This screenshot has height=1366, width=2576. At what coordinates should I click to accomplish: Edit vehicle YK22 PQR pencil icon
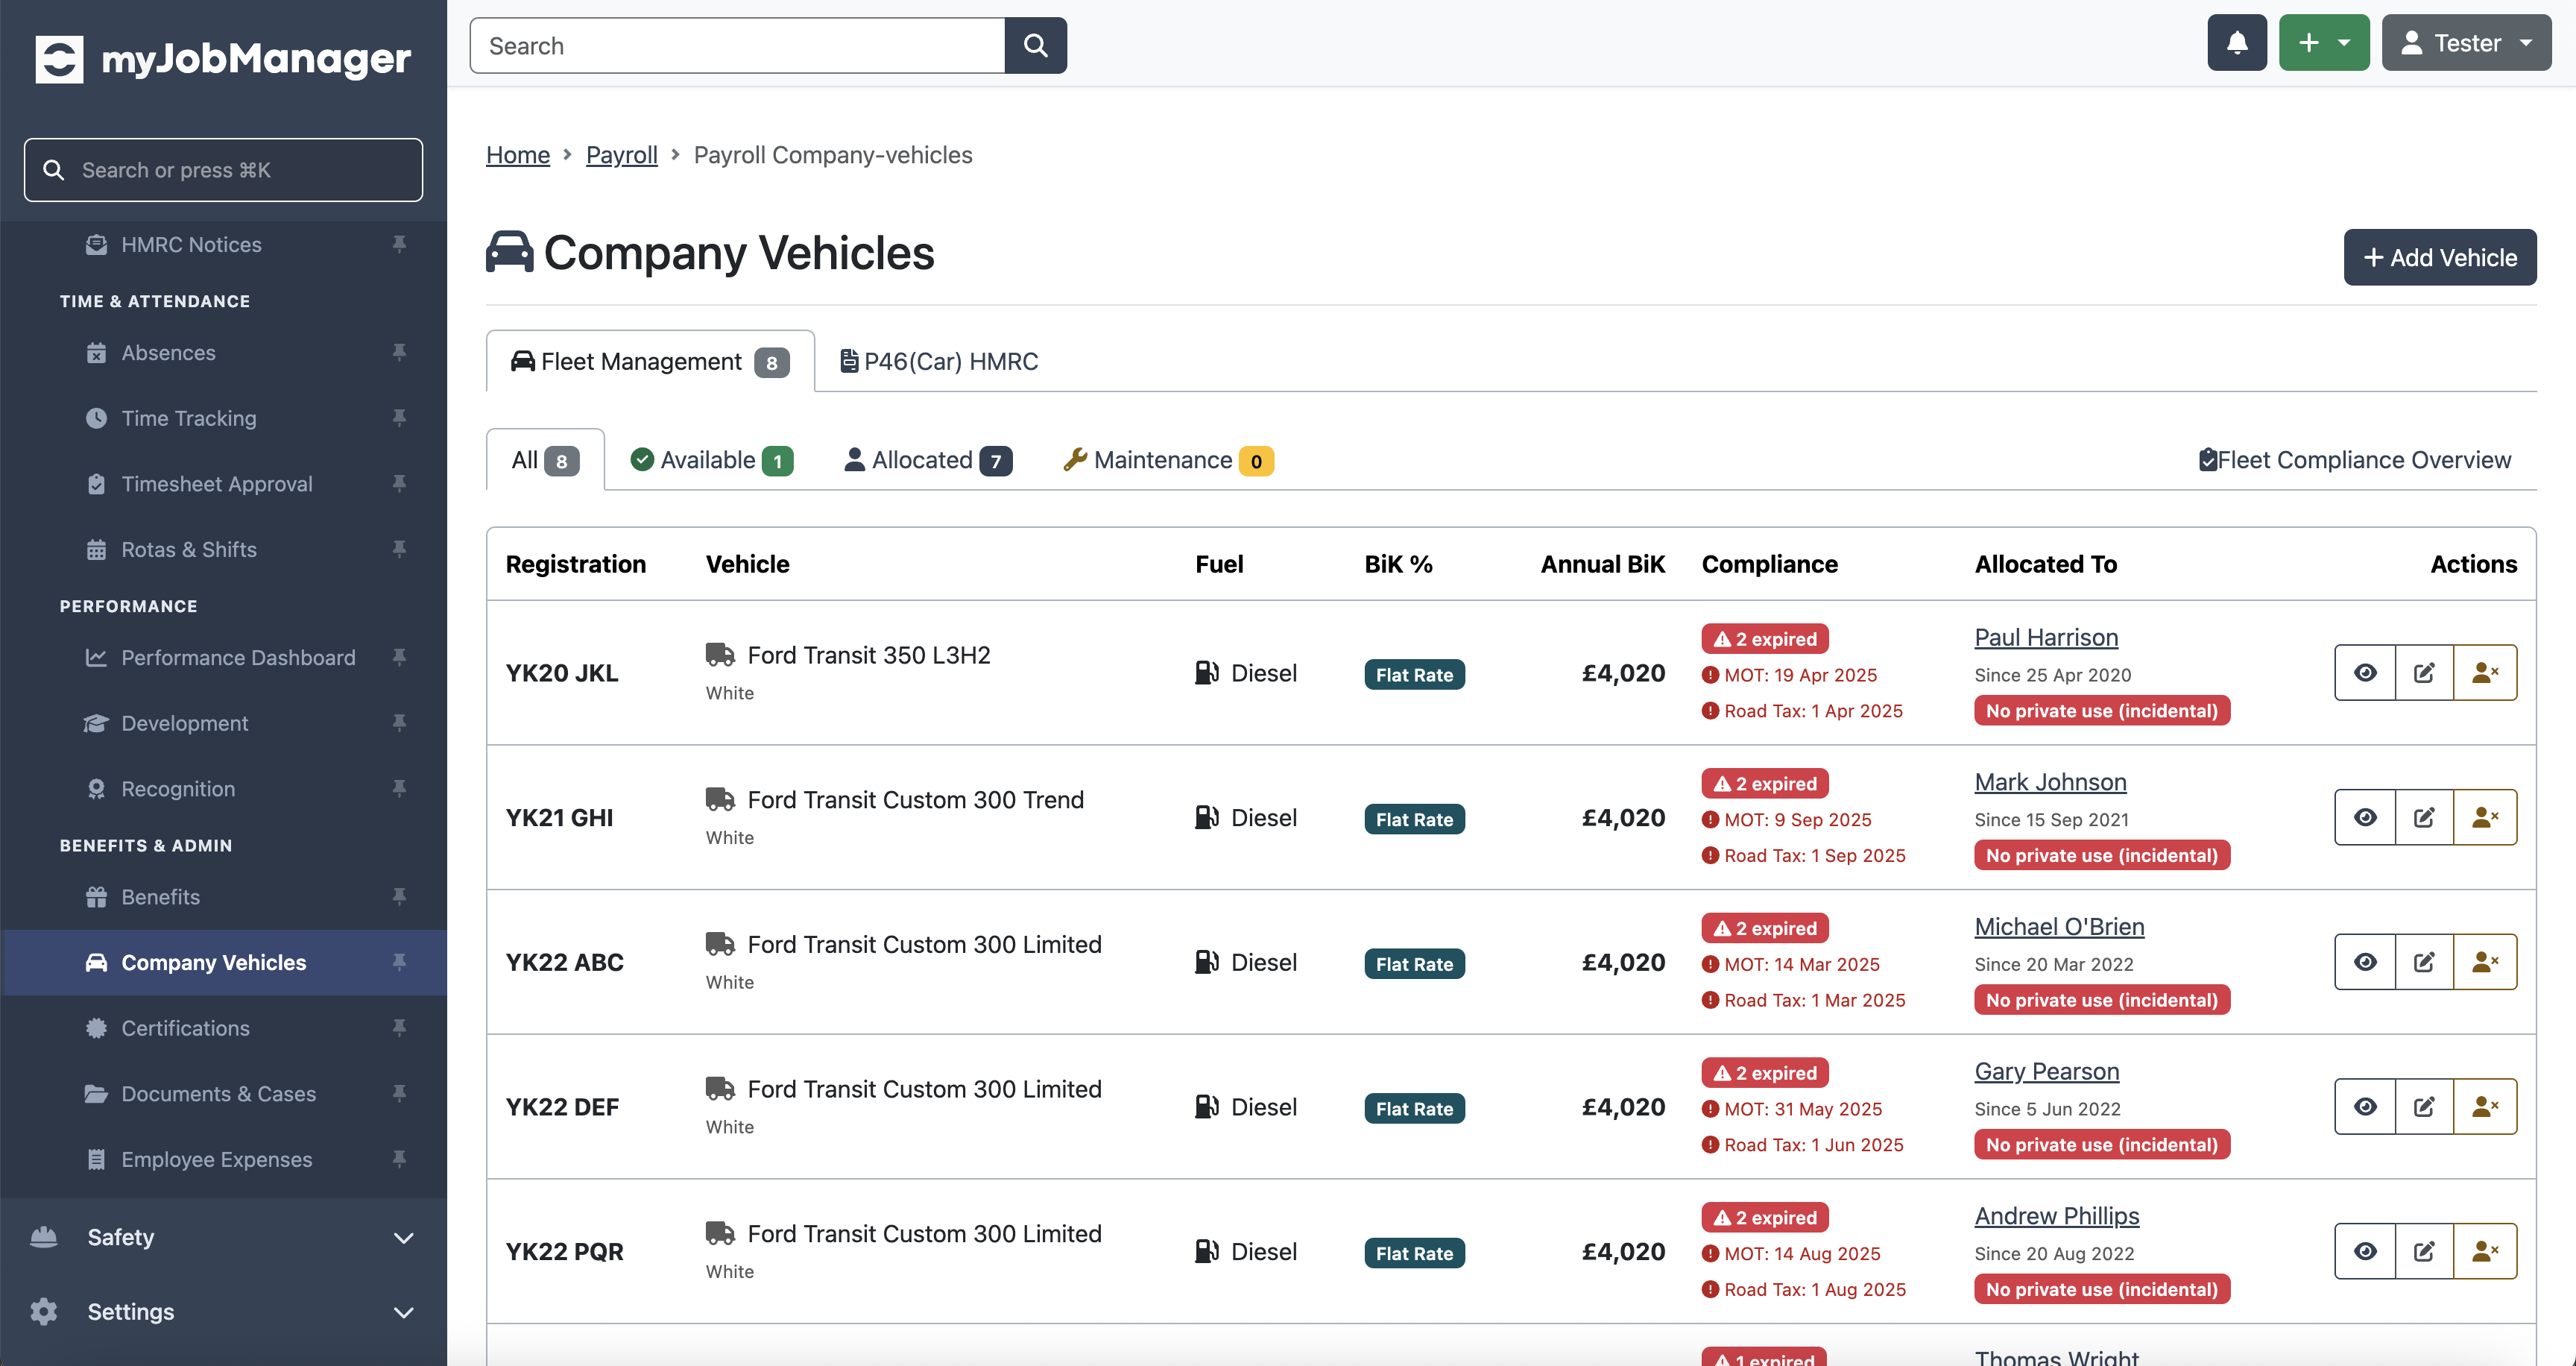(2424, 1252)
